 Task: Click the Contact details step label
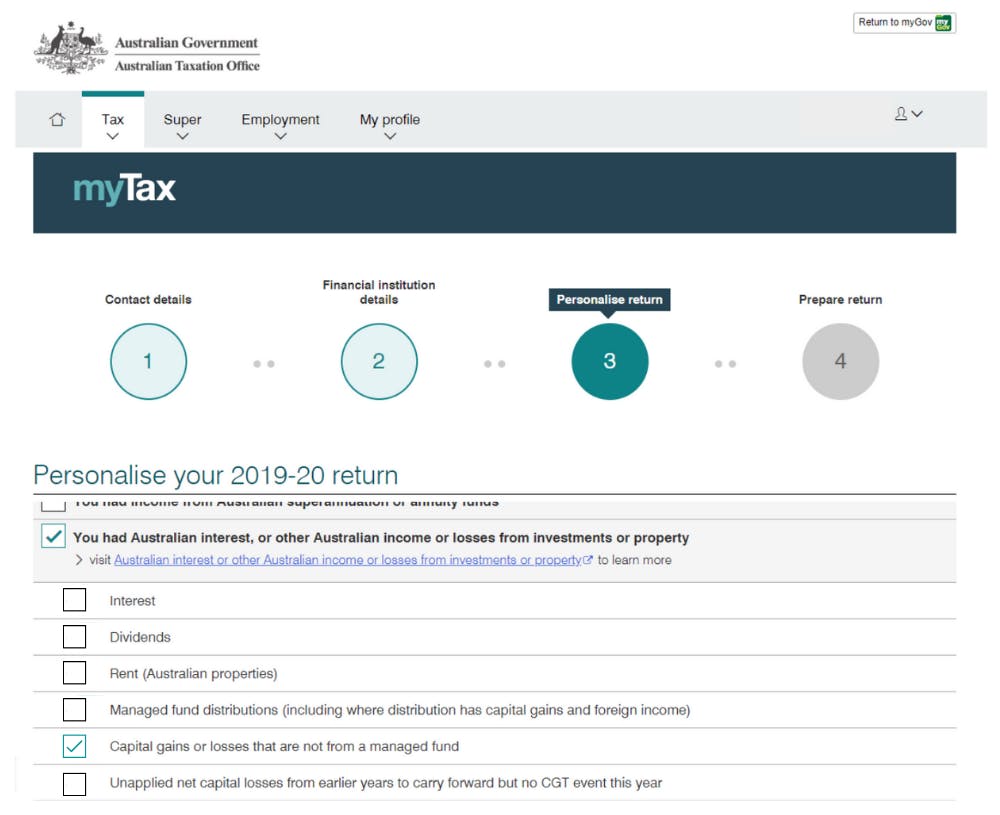click(148, 300)
